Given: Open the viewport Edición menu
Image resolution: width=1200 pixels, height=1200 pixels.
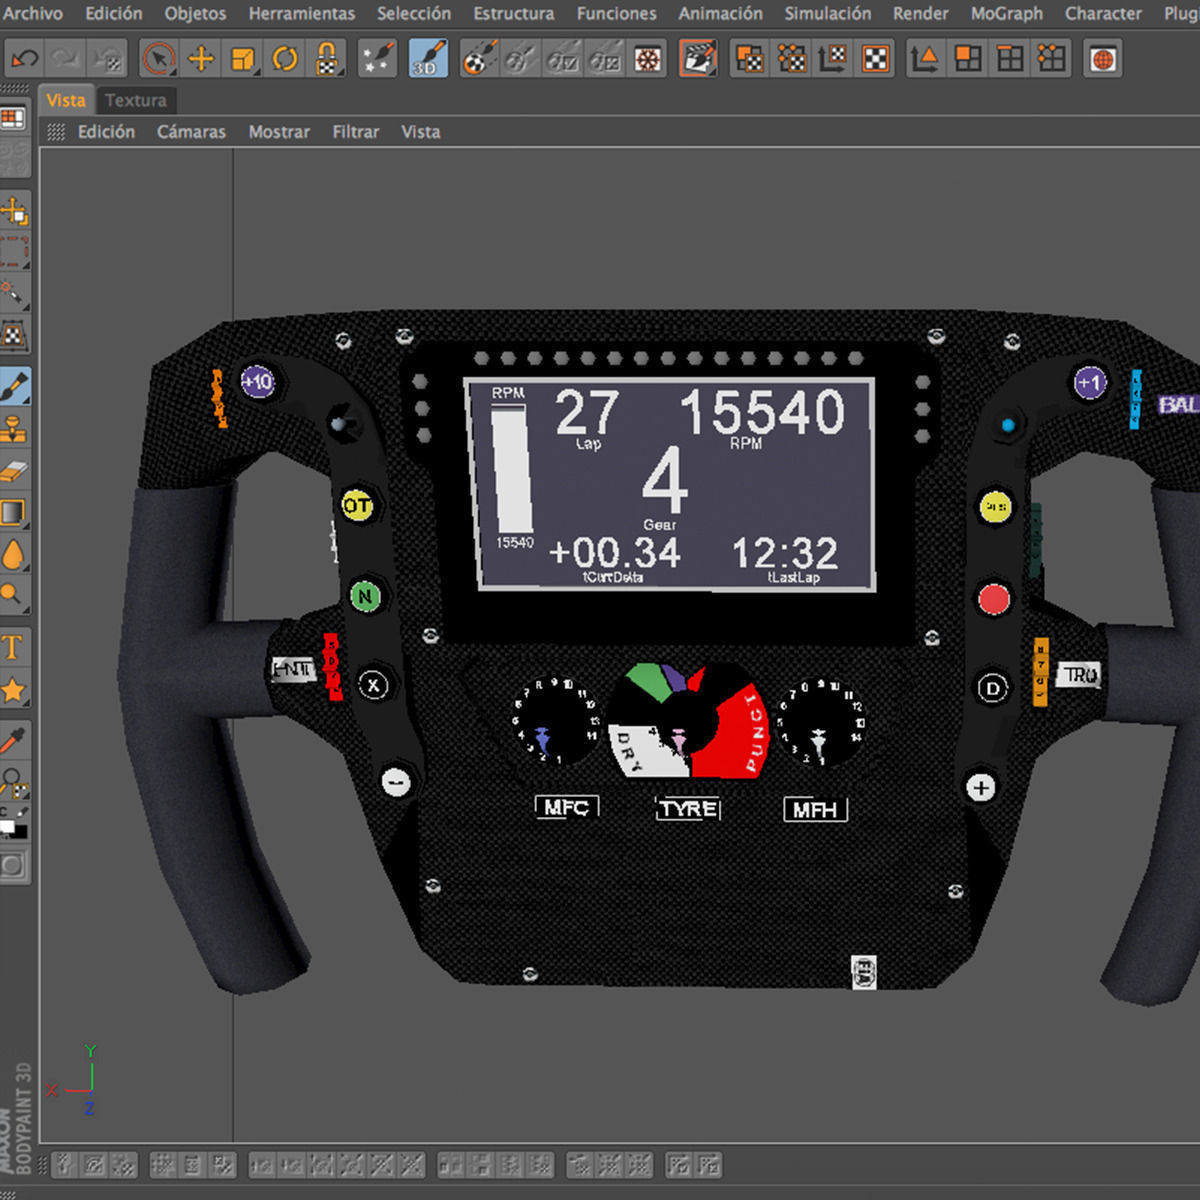Looking at the screenshot, I should pos(106,131).
